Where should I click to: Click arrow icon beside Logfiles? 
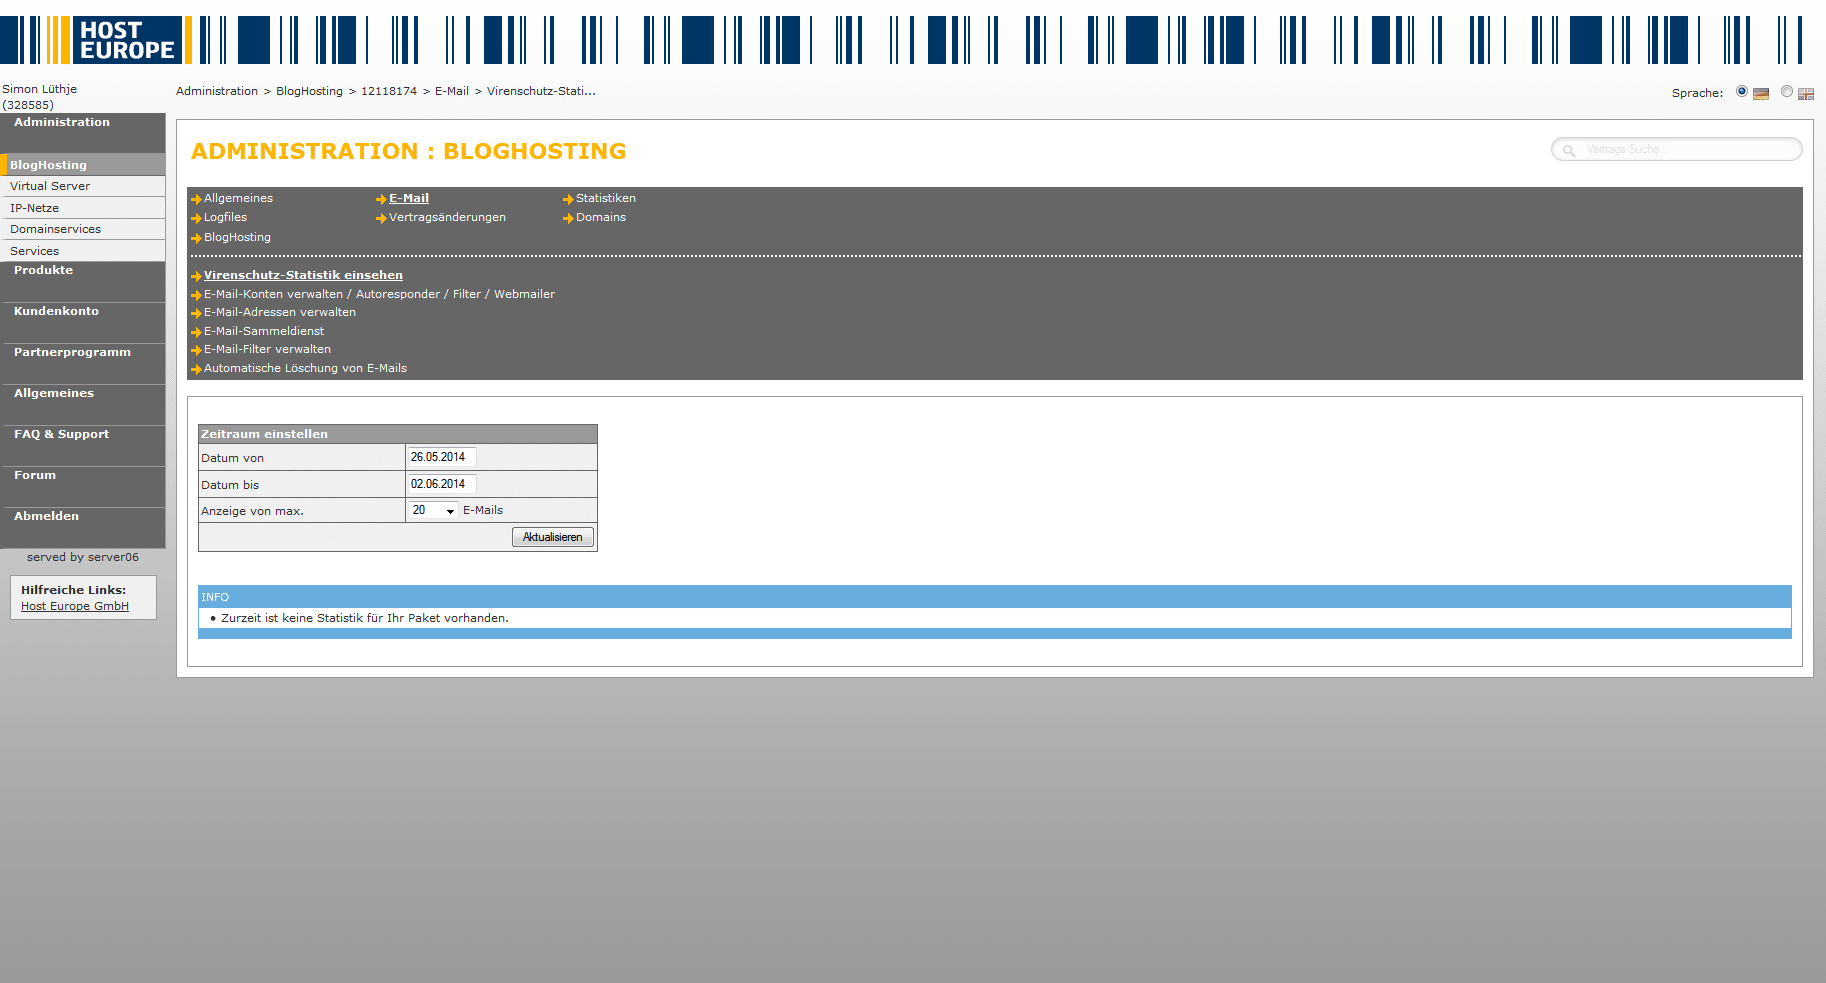point(196,218)
